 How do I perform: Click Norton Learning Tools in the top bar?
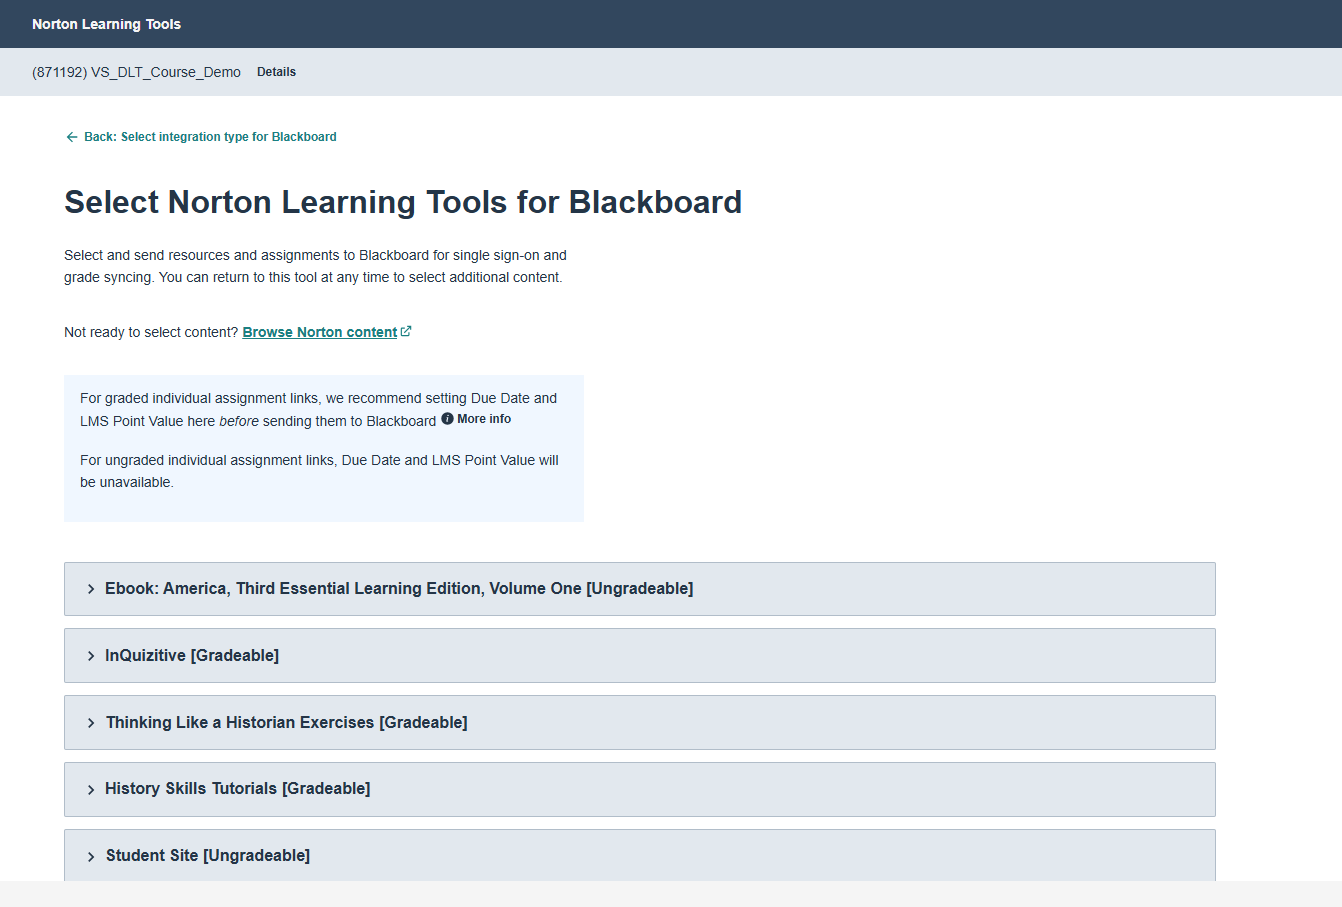point(106,24)
